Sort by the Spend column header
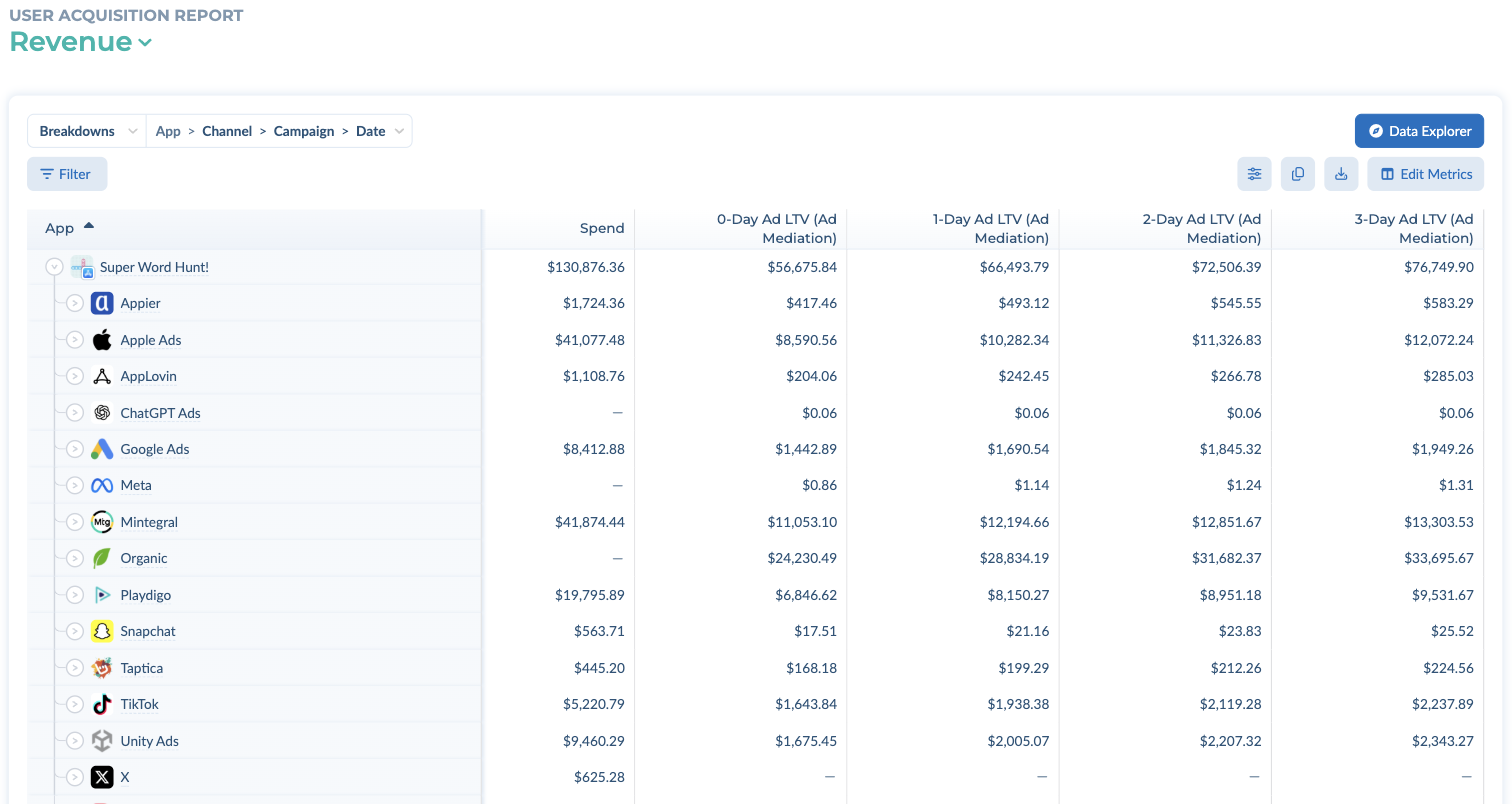1512x805 pixels. (602, 228)
